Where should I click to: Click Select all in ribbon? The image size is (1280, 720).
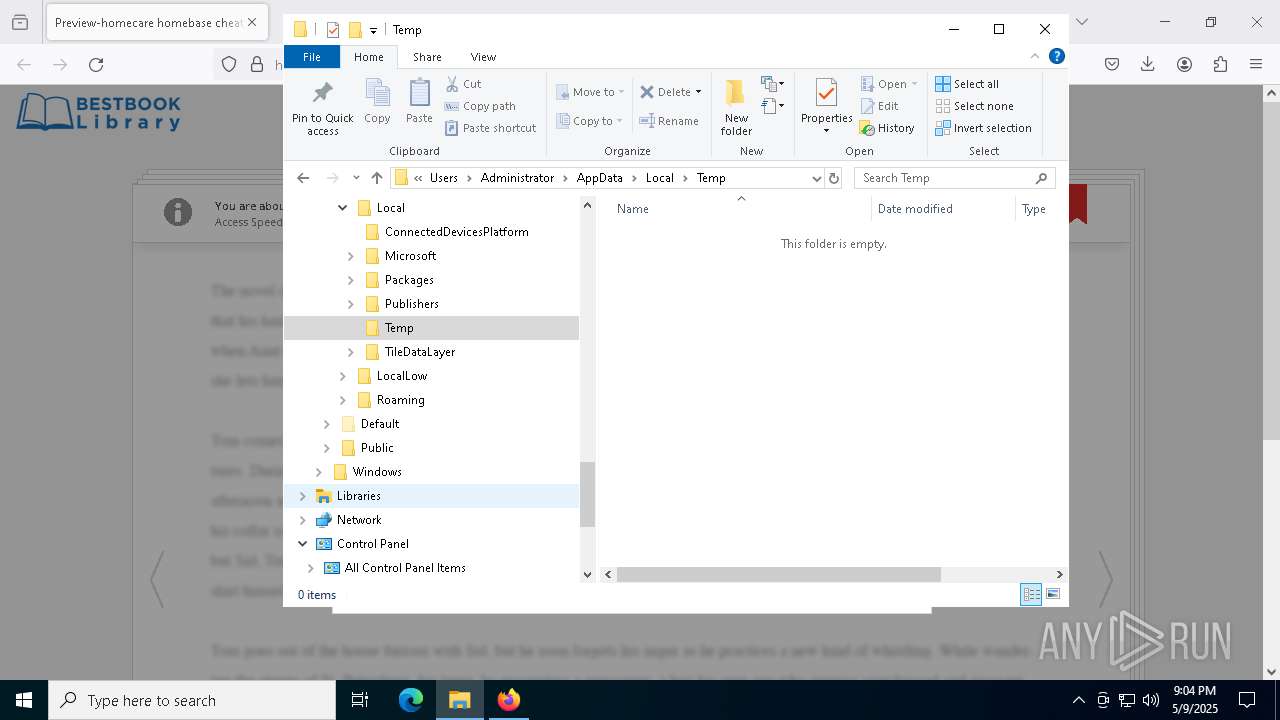pos(967,84)
